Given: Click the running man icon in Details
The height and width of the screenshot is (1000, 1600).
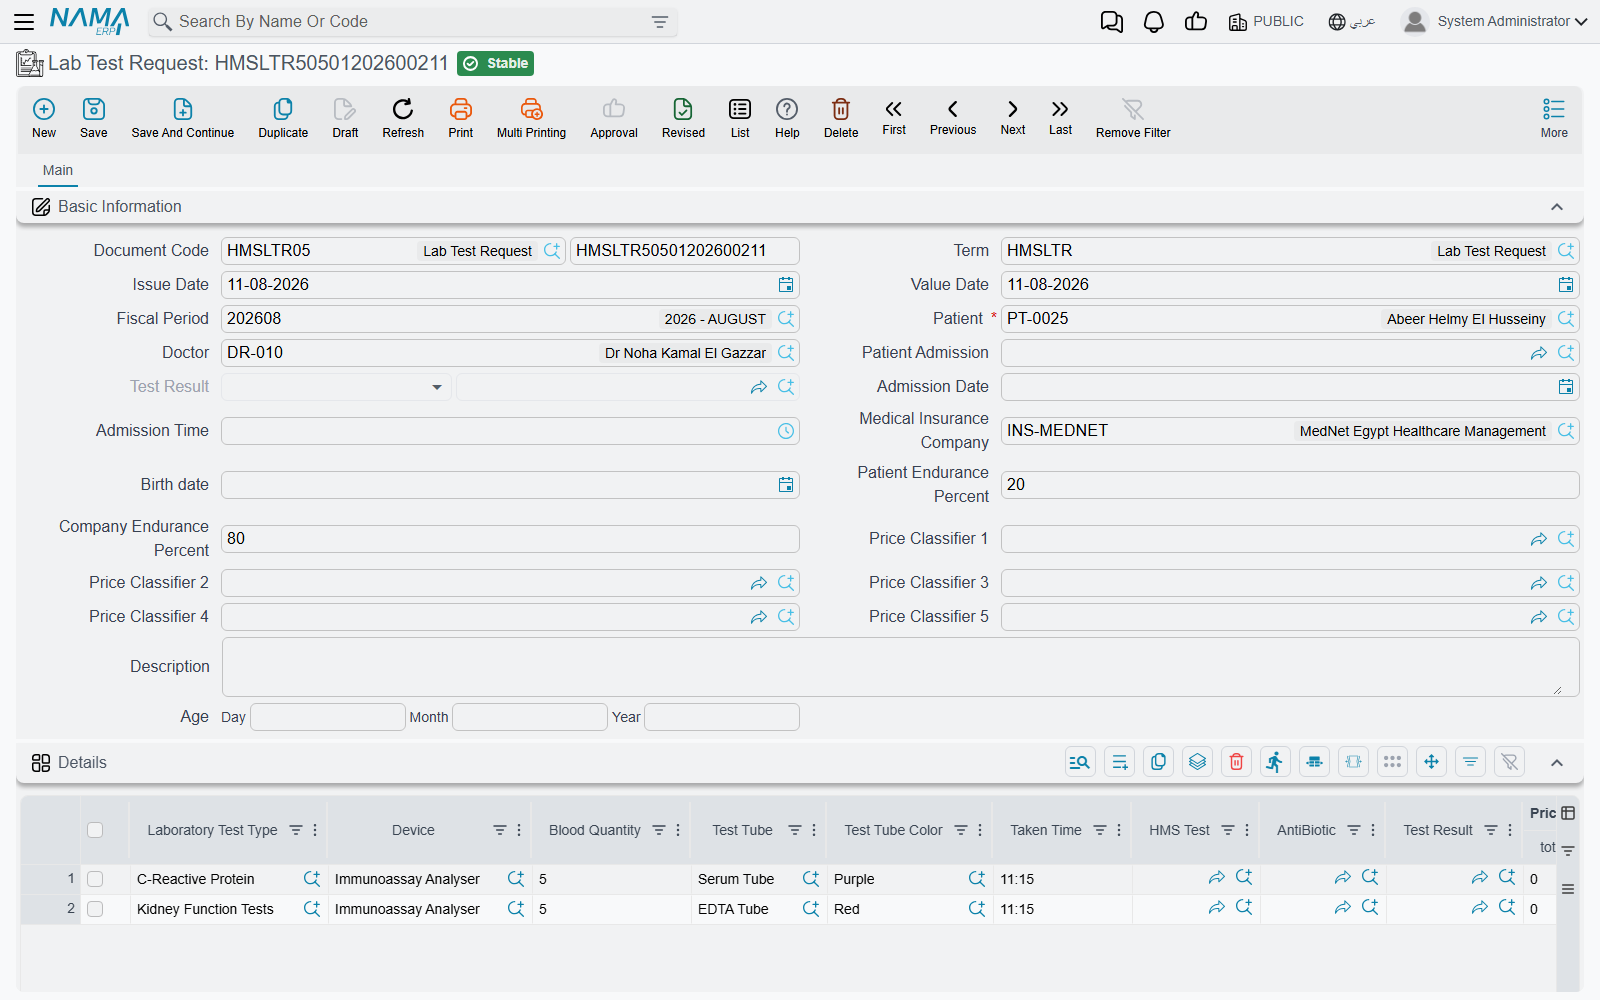Looking at the screenshot, I should click(x=1275, y=762).
